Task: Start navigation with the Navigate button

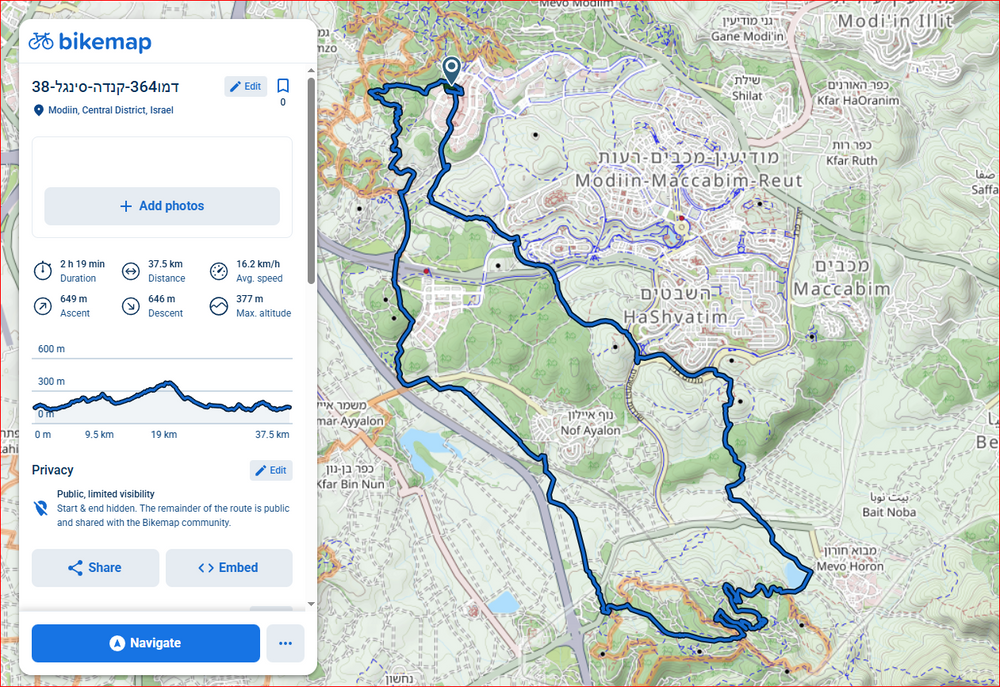Action: point(146,643)
